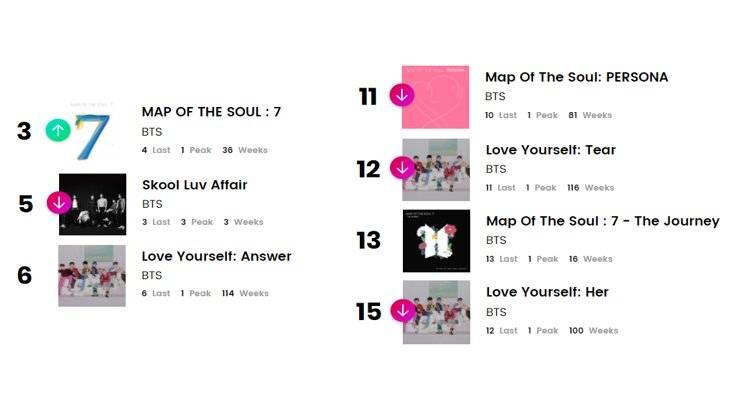Click the pink down arrow beside rank 11
This screenshot has height=411, width=730.
402,95
